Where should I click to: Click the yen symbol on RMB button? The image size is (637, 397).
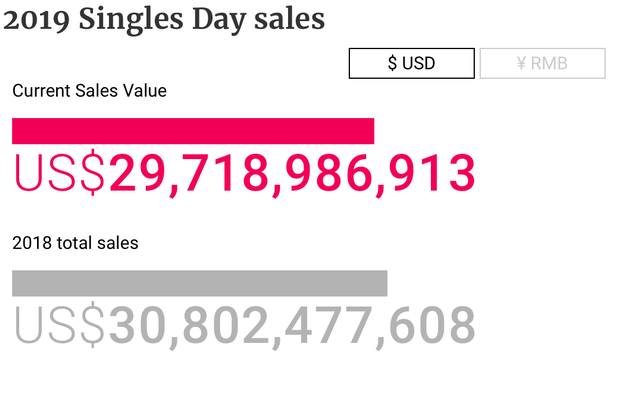521,63
